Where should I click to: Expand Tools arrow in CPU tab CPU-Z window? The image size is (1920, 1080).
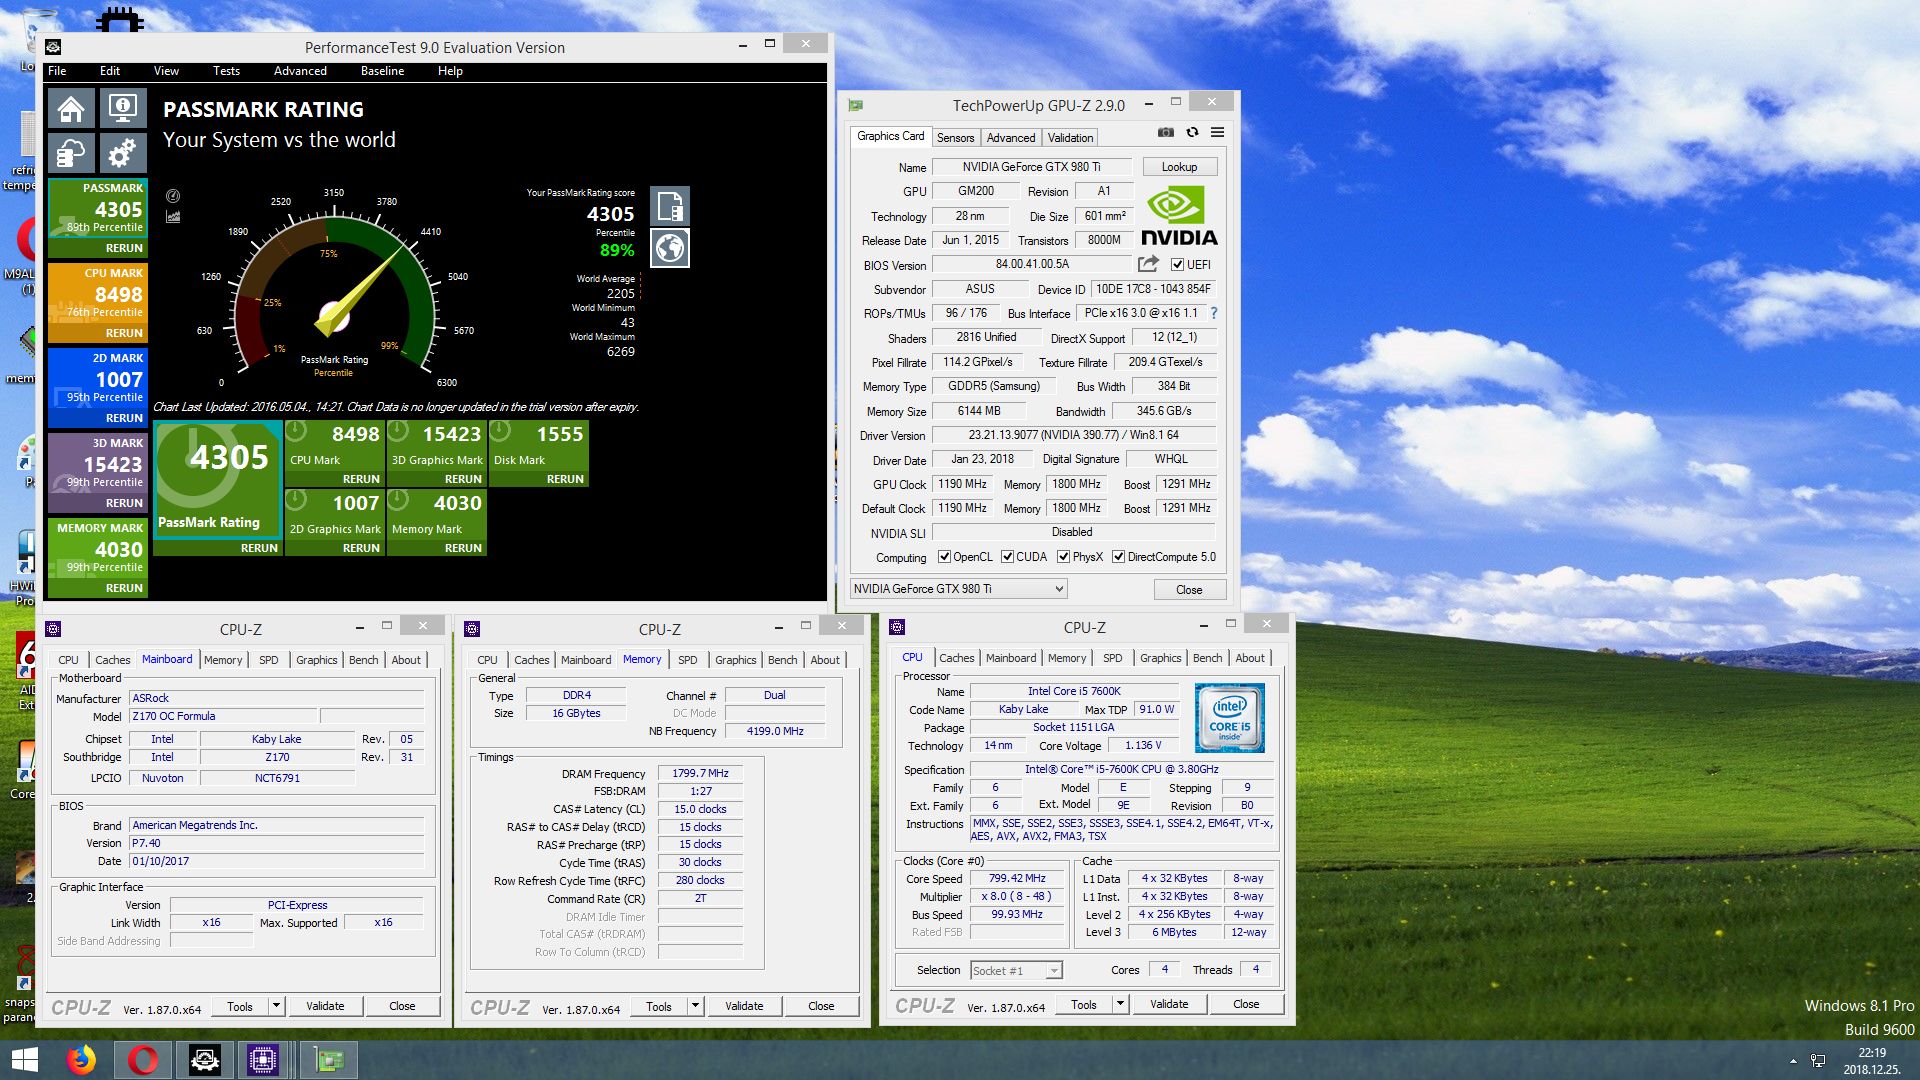tap(1121, 1004)
